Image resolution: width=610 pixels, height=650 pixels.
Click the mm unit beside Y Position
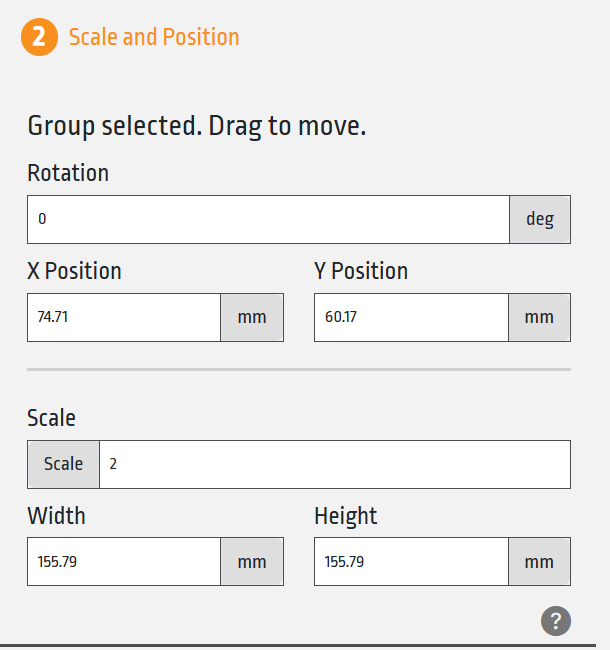[x=539, y=318]
